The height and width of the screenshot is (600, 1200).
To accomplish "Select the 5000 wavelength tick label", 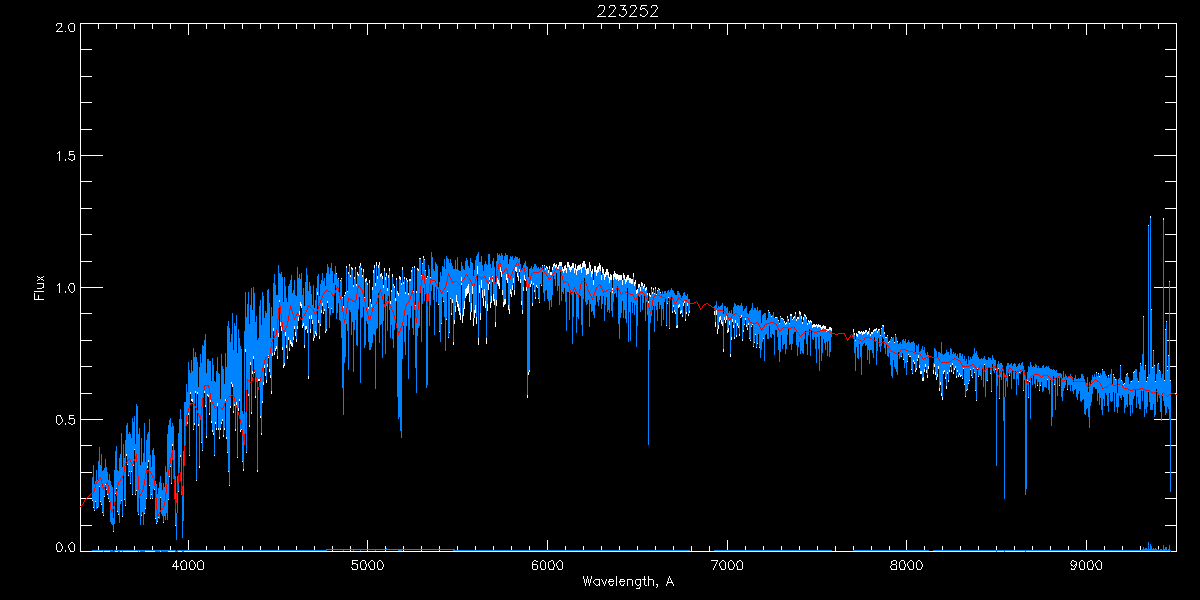I will pyautogui.click(x=368, y=565).
